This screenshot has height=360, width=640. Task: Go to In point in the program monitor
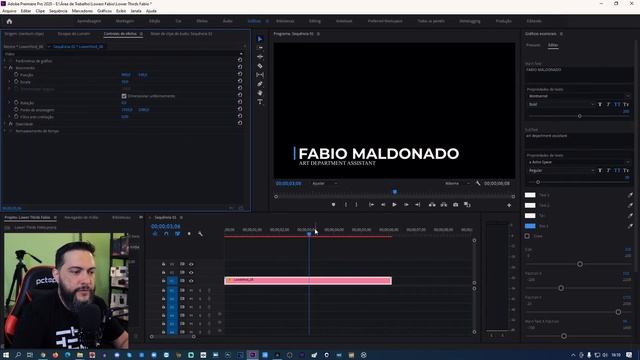pyautogui.click(x=371, y=204)
